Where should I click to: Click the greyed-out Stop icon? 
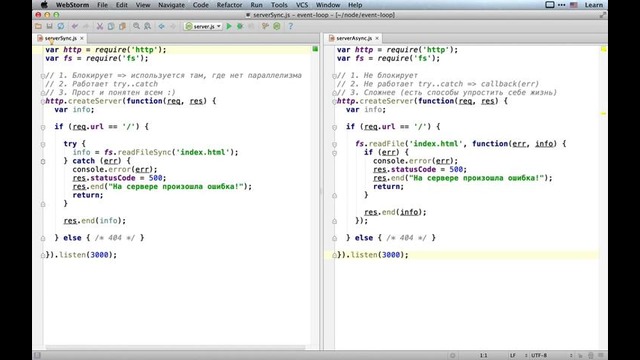click(251, 26)
